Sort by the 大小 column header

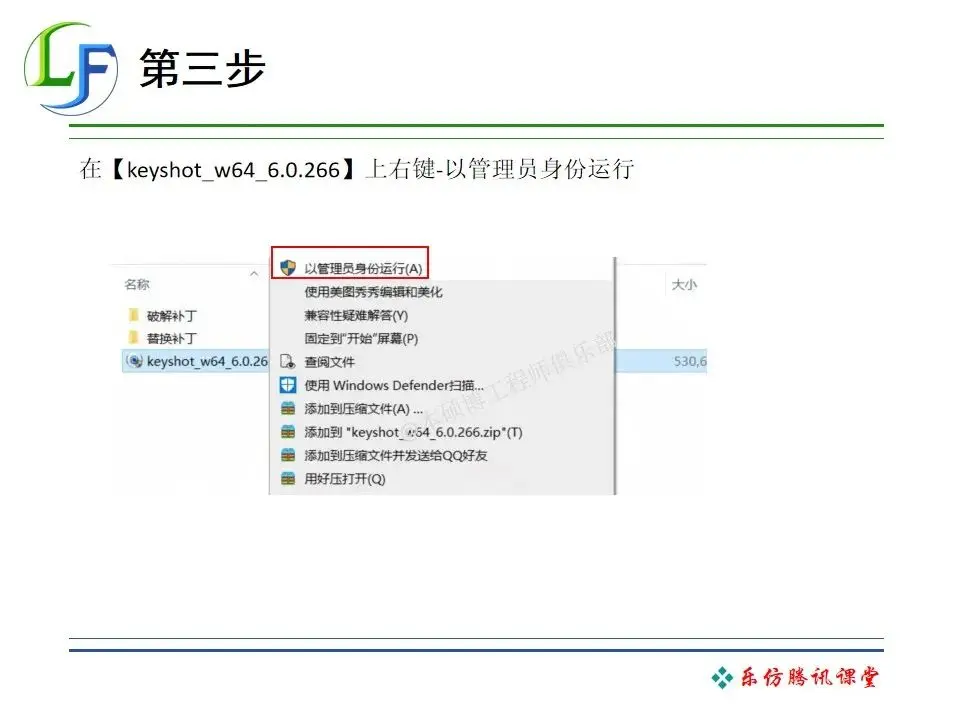[x=684, y=284]
